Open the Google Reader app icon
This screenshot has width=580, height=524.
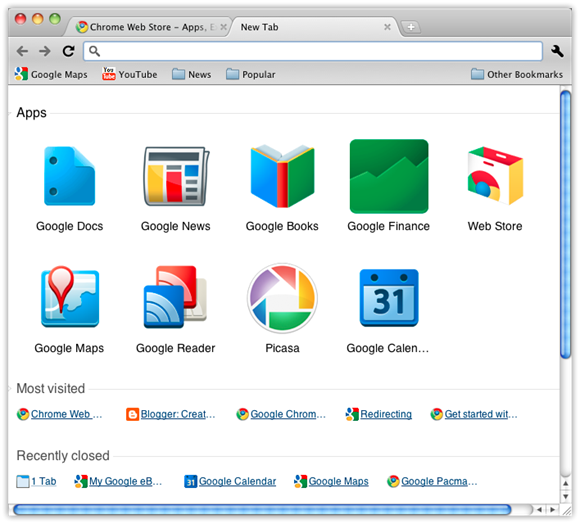pos(176,297)
